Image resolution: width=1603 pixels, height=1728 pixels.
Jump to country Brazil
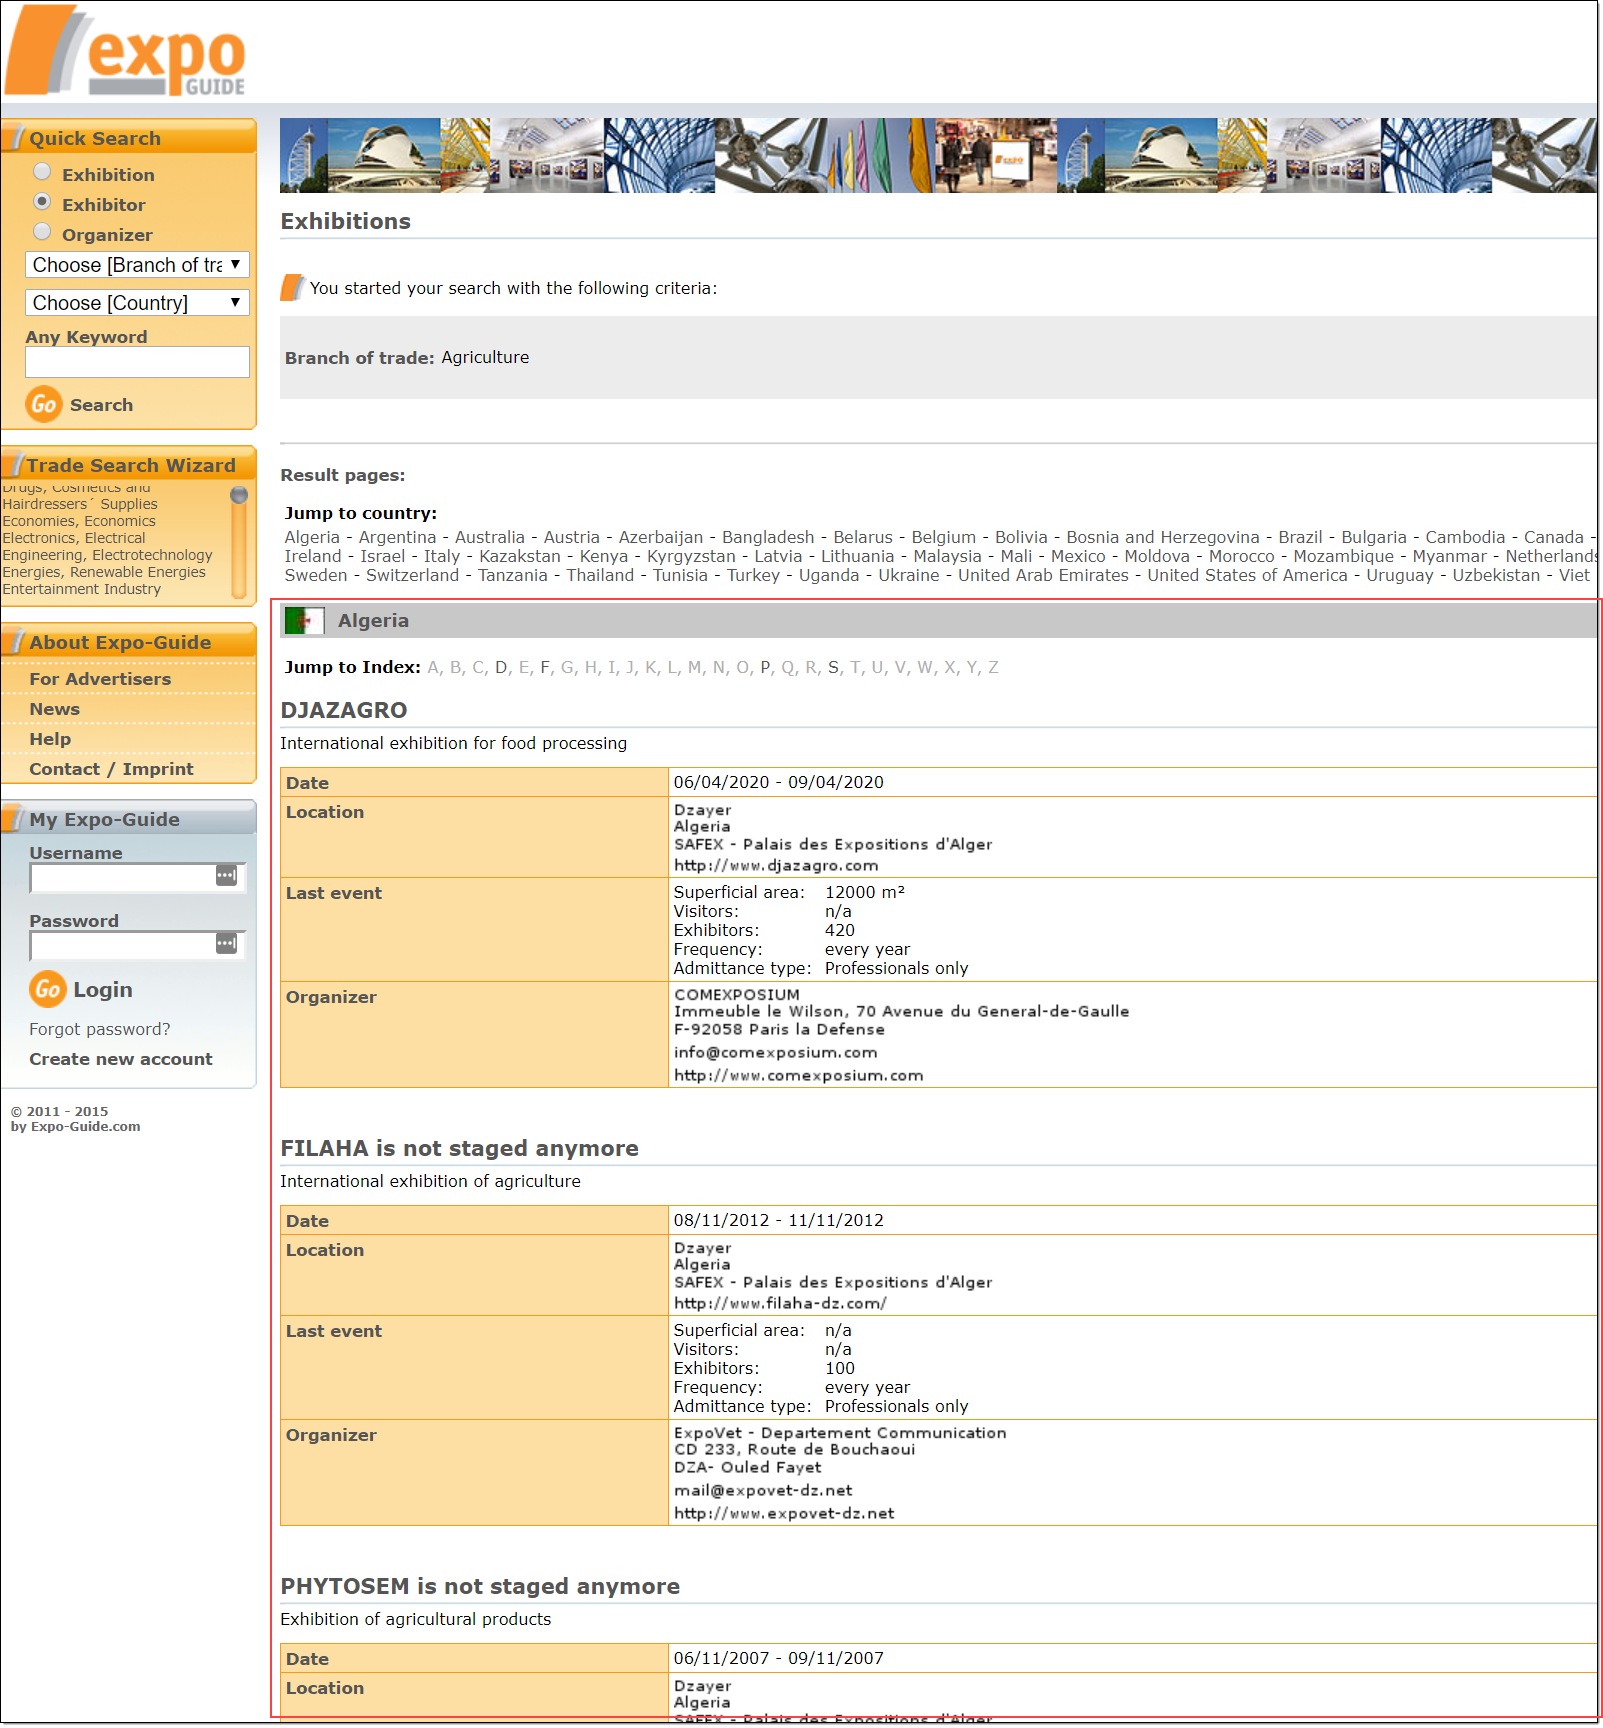[x=1300, y=537]
